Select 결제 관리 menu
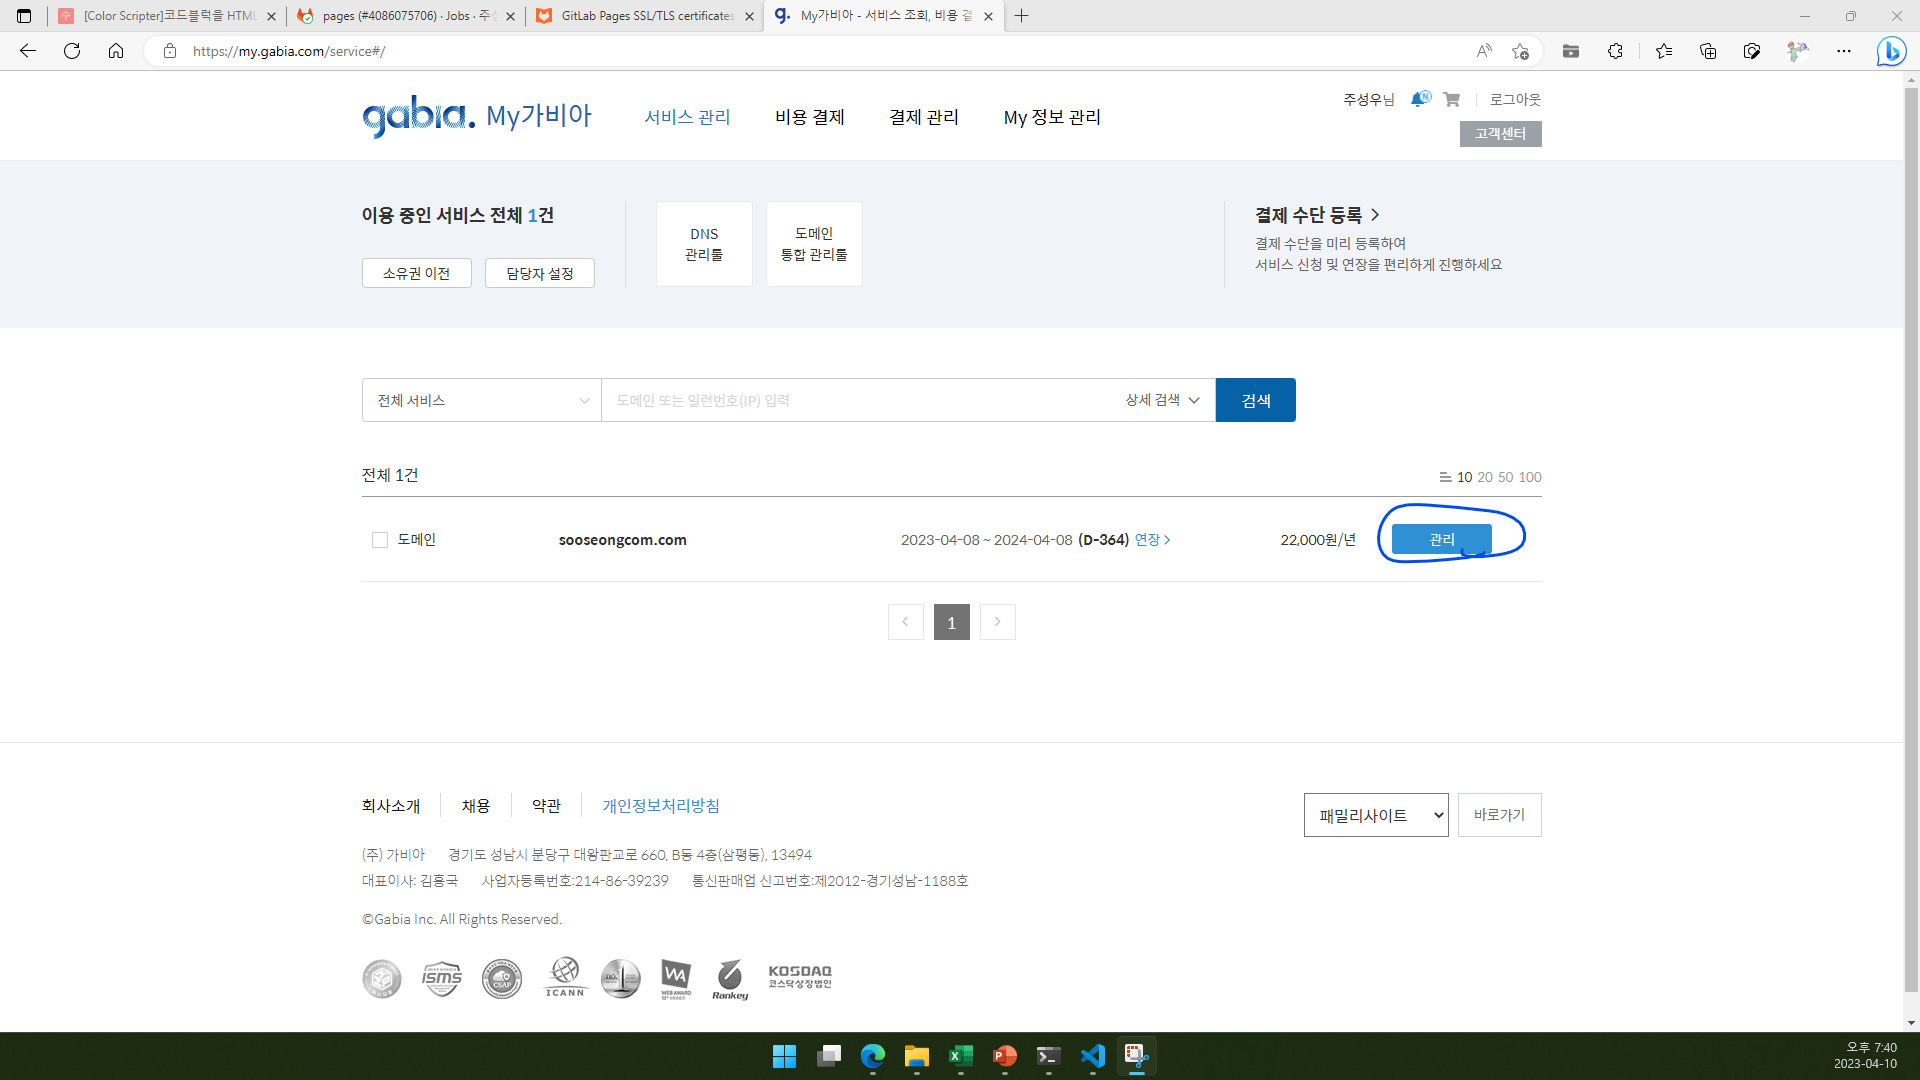Viewport: 1920px width, 1080px height. pyautogui.click(x=924, y=117)
